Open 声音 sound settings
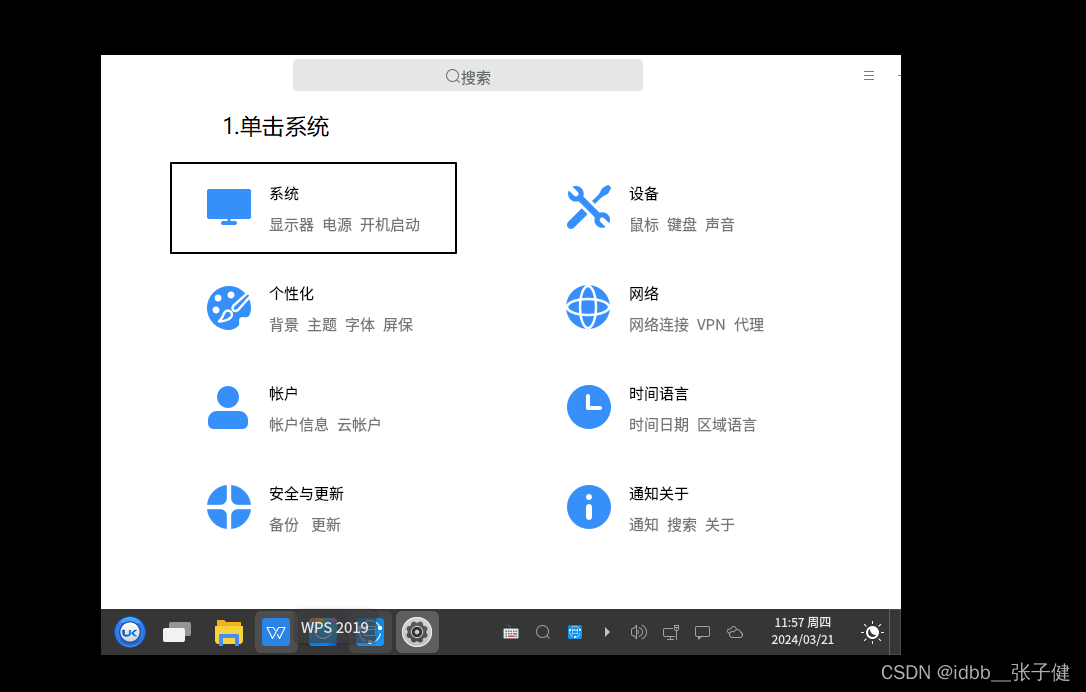Viewport: 1086px width, 692px height. tap(720, 225)
